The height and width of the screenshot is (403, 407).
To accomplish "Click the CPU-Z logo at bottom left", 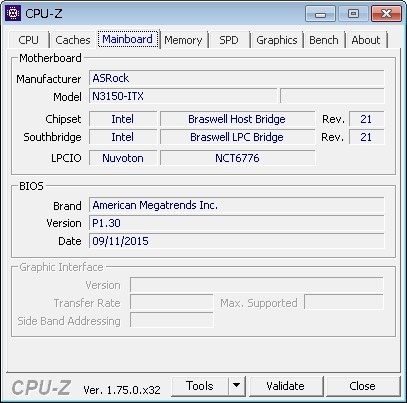I will [41, 388].
